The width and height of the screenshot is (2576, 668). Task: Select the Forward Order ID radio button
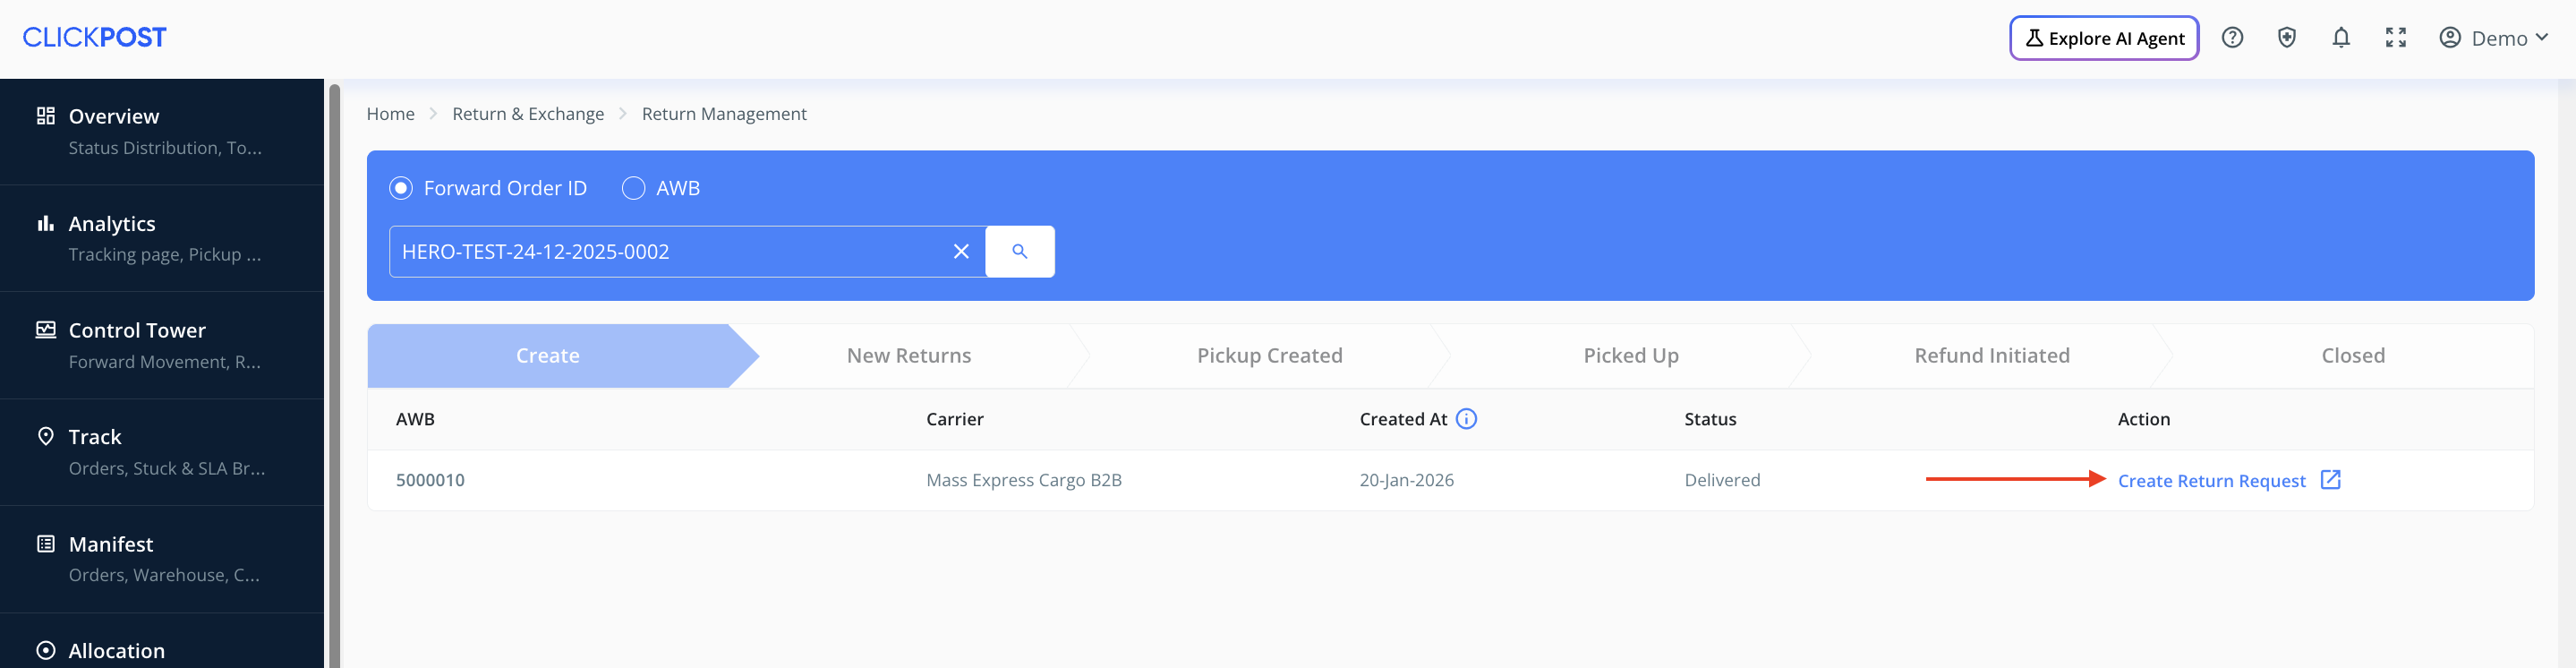tap(401, 188)
